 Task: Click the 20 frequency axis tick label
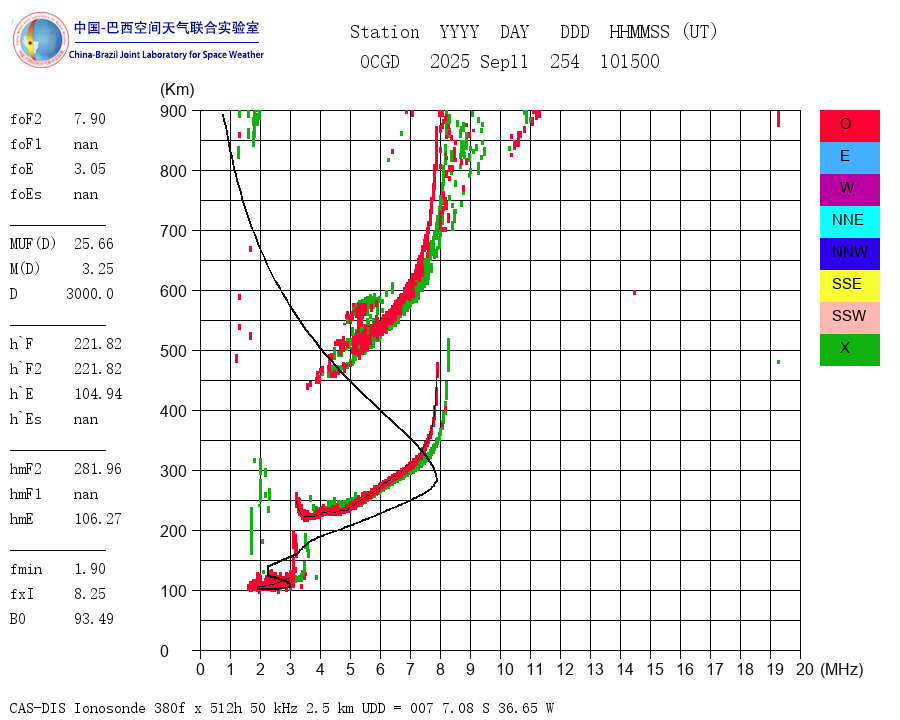(805, 669)
